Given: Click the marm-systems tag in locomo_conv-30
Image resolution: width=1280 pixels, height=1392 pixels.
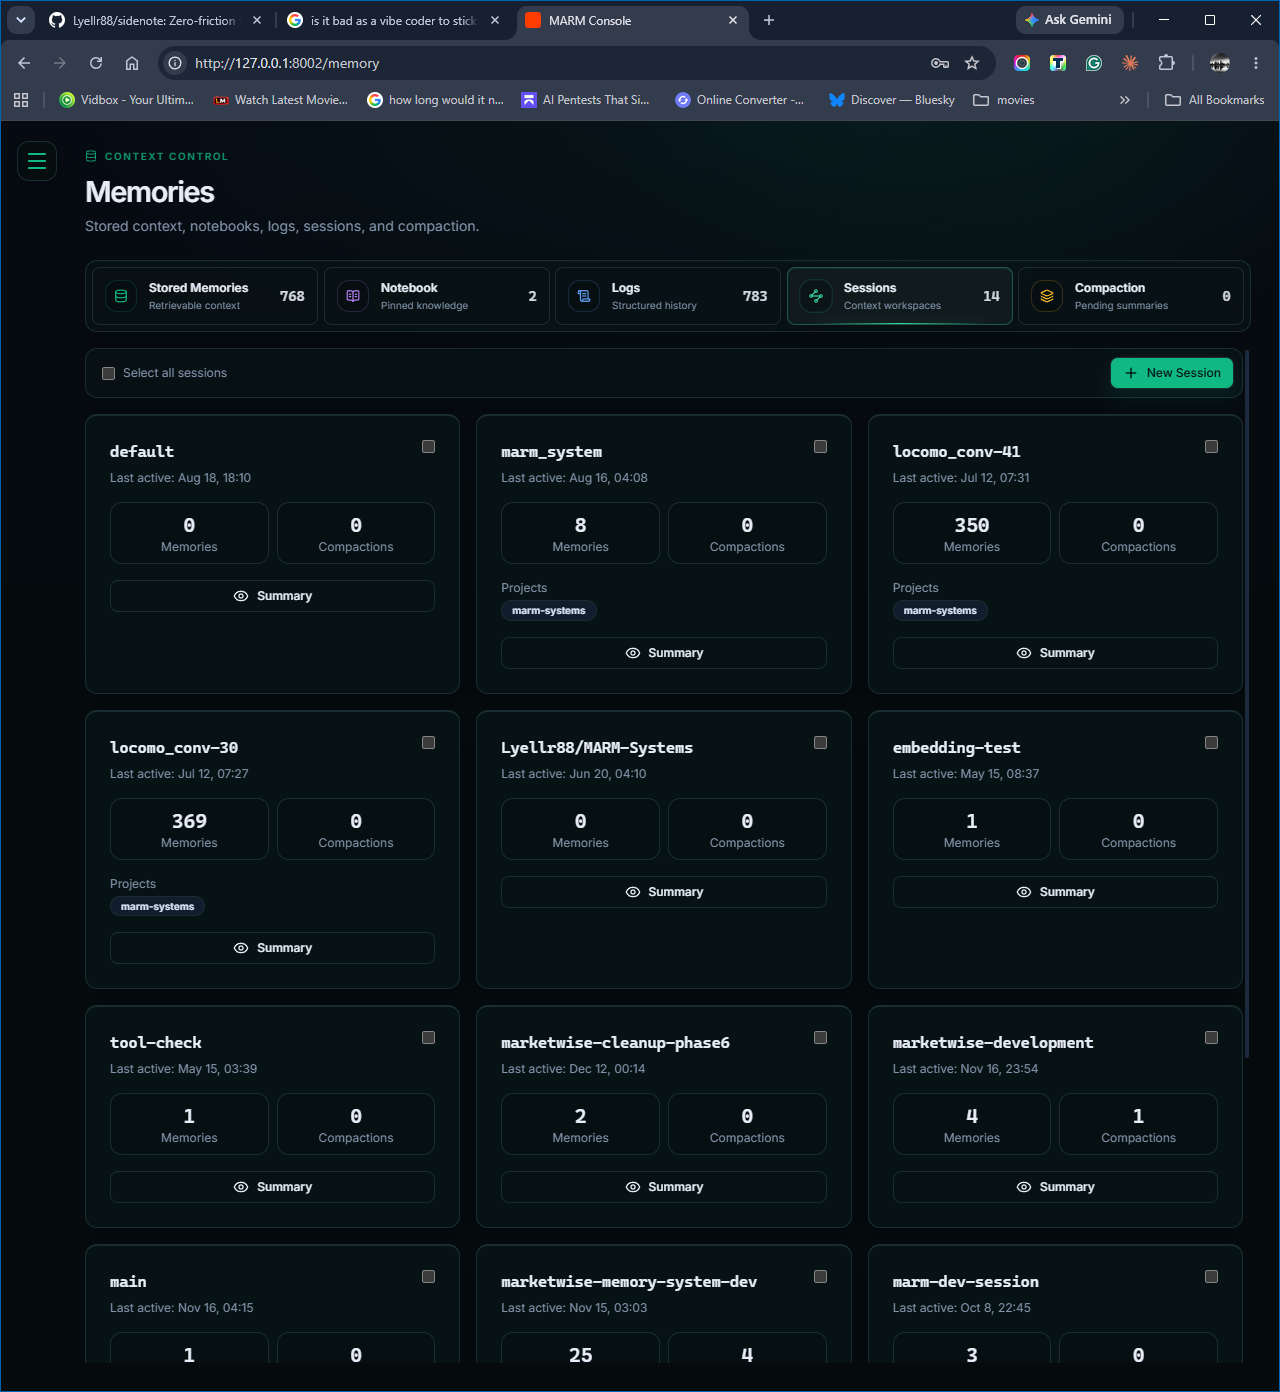Looking at the screenshot, I should [158, 907].
